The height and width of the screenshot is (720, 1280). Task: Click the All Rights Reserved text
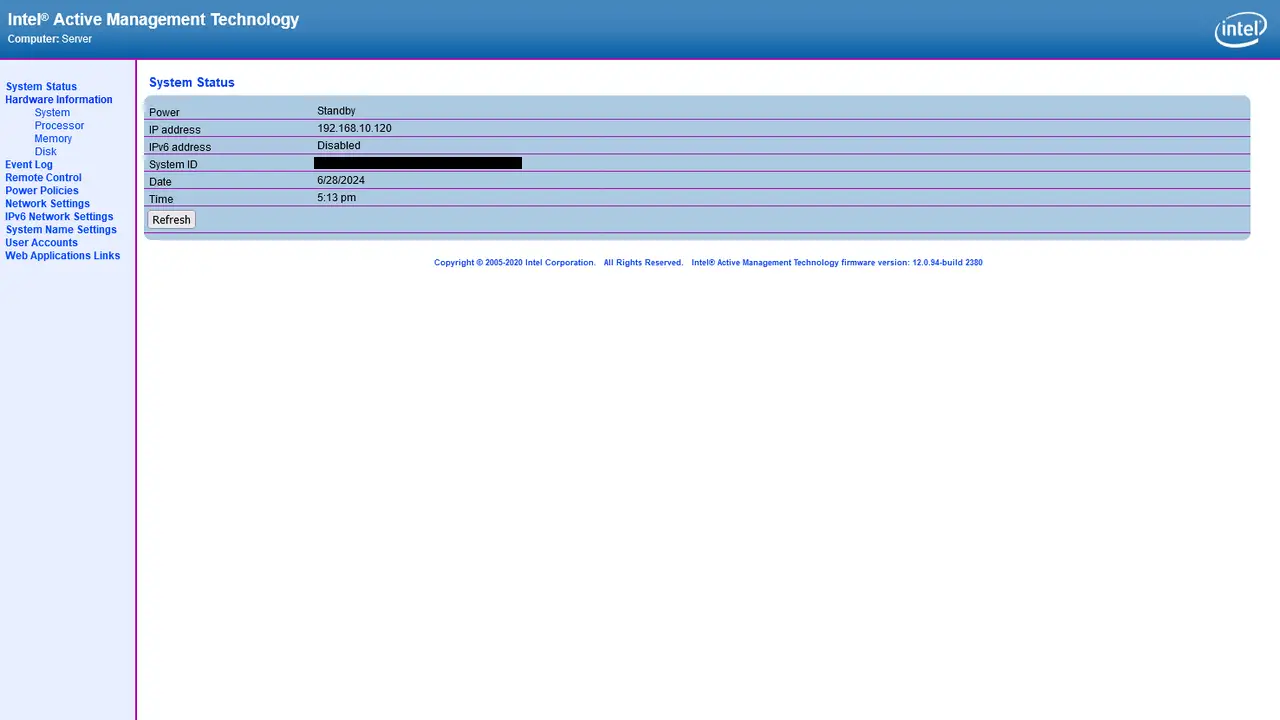[x=643, y=263]
